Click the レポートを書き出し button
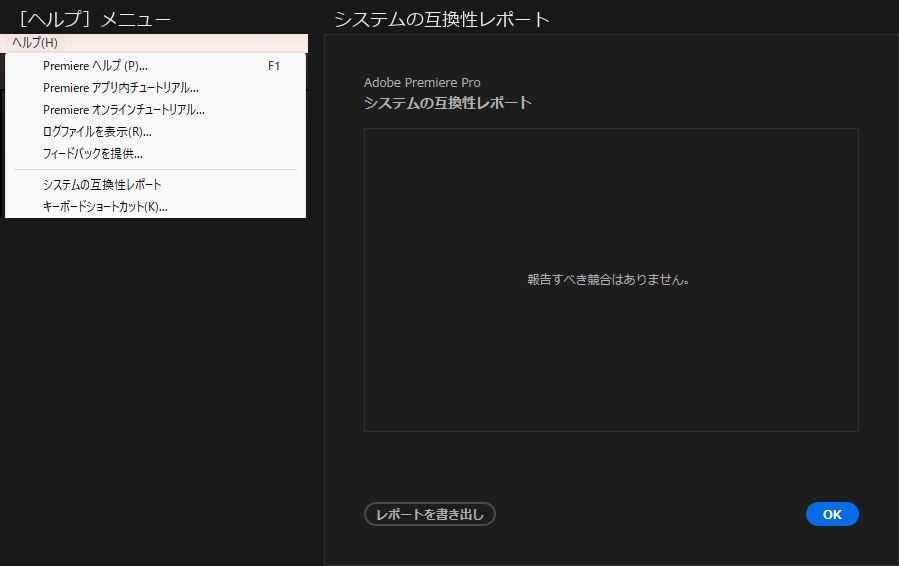The height and width of the screenshot is (566, 899). (x=429, y=514)
